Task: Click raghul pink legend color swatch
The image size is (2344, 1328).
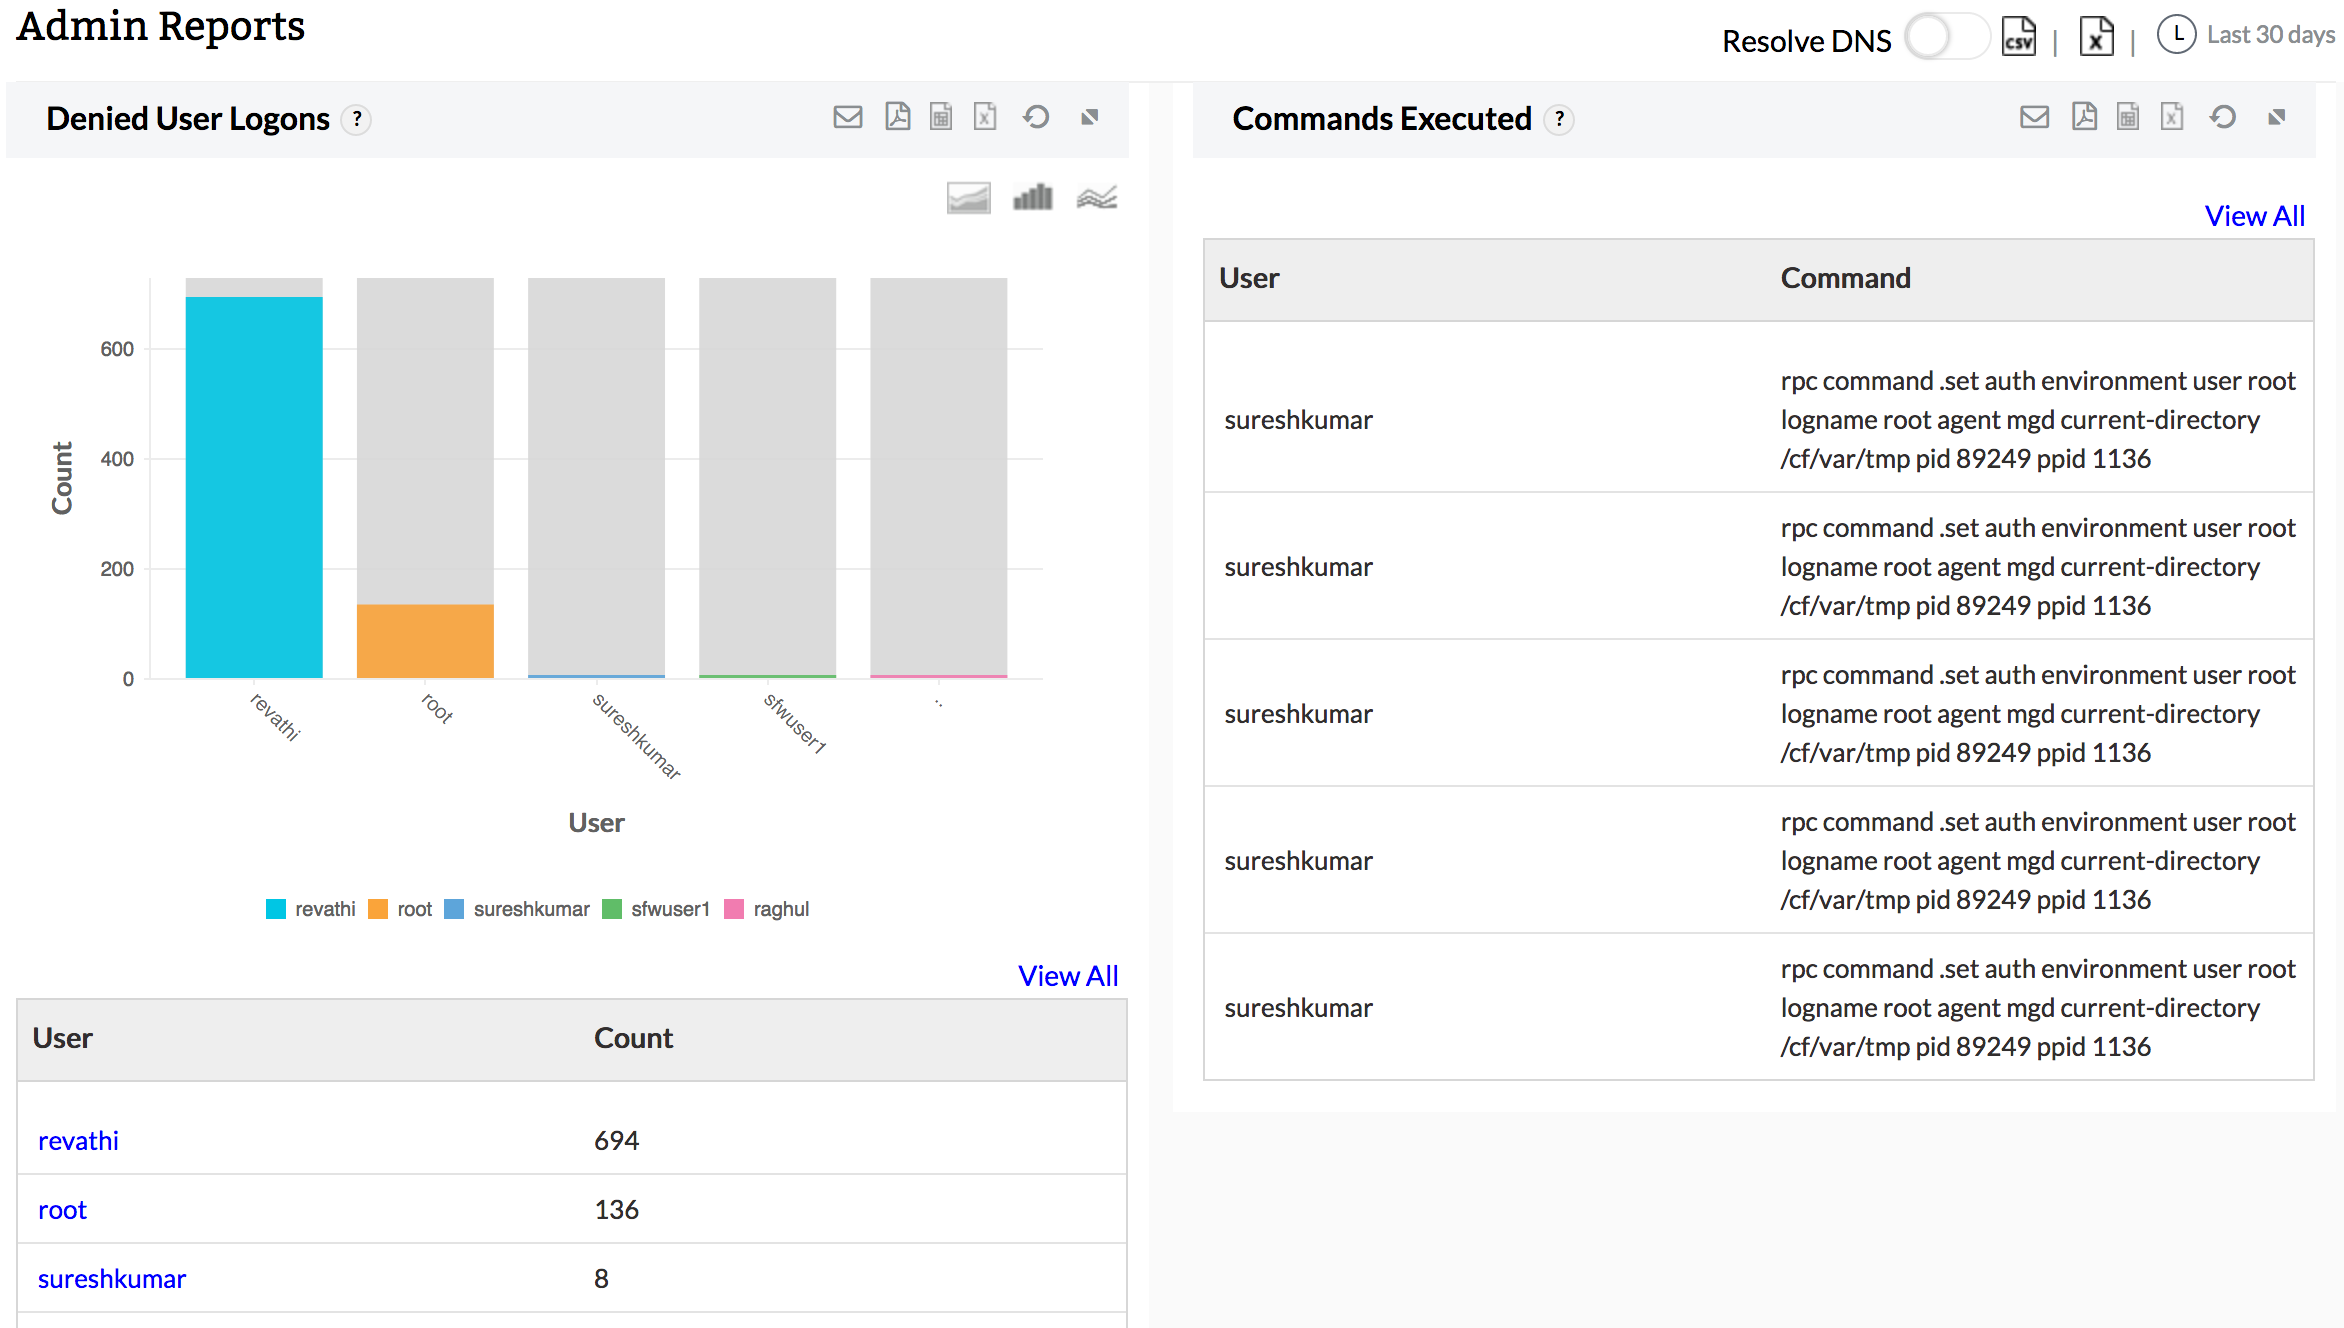Action: coord(734,909)
